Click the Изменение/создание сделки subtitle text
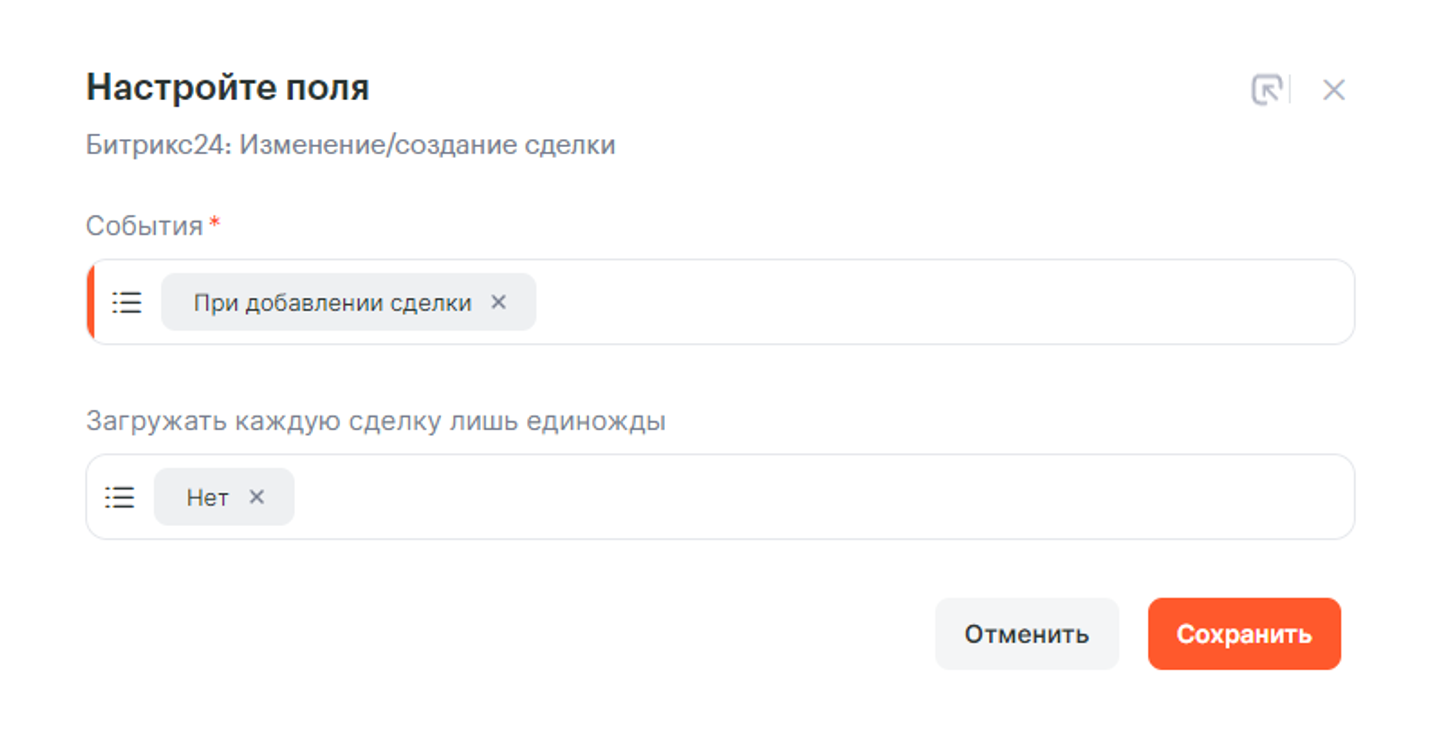This screenshot has height=734, width=1440. [x=427, y=145]
